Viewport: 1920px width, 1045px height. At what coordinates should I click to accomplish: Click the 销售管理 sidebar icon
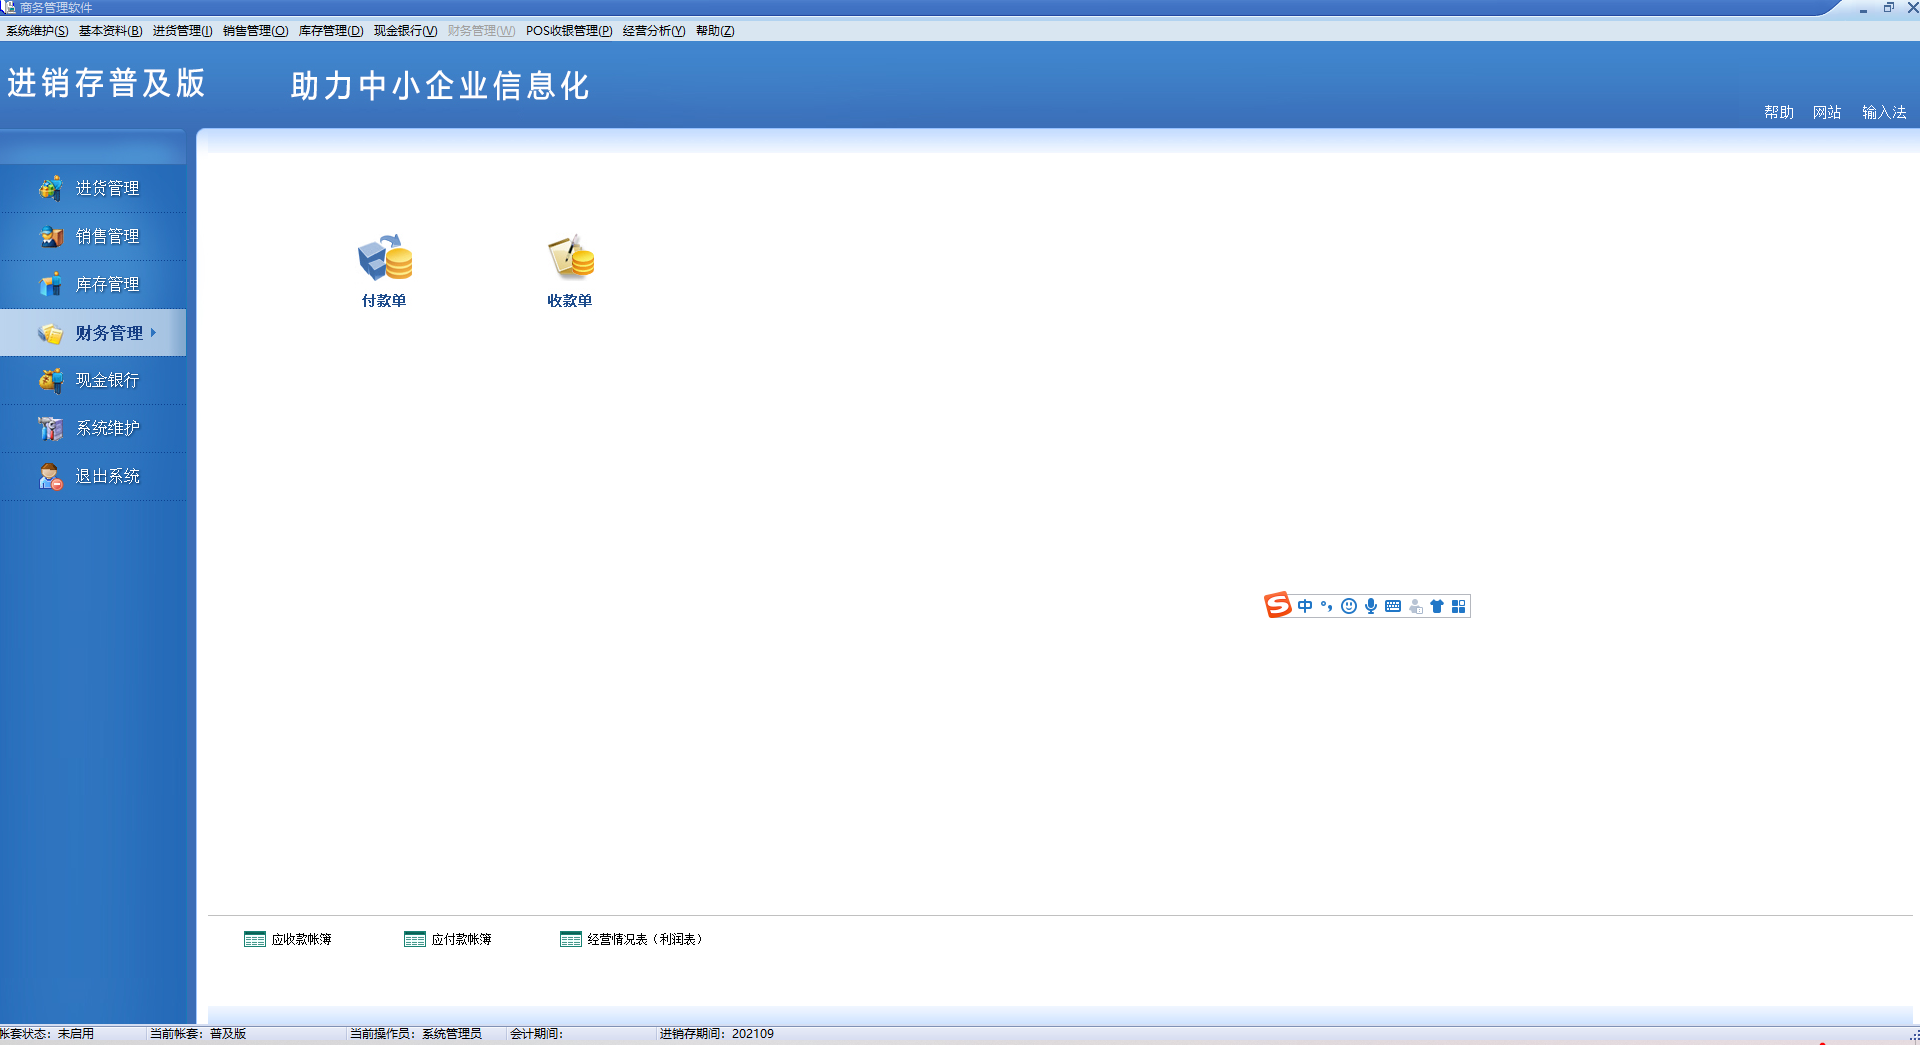click(50, 236)
